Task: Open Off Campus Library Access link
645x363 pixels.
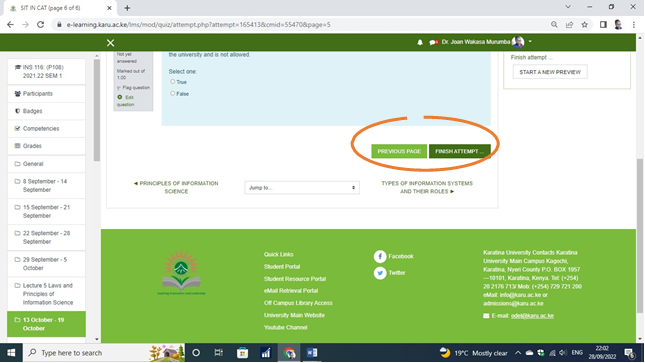Action: pyautogui.click(x=298, y=303)
